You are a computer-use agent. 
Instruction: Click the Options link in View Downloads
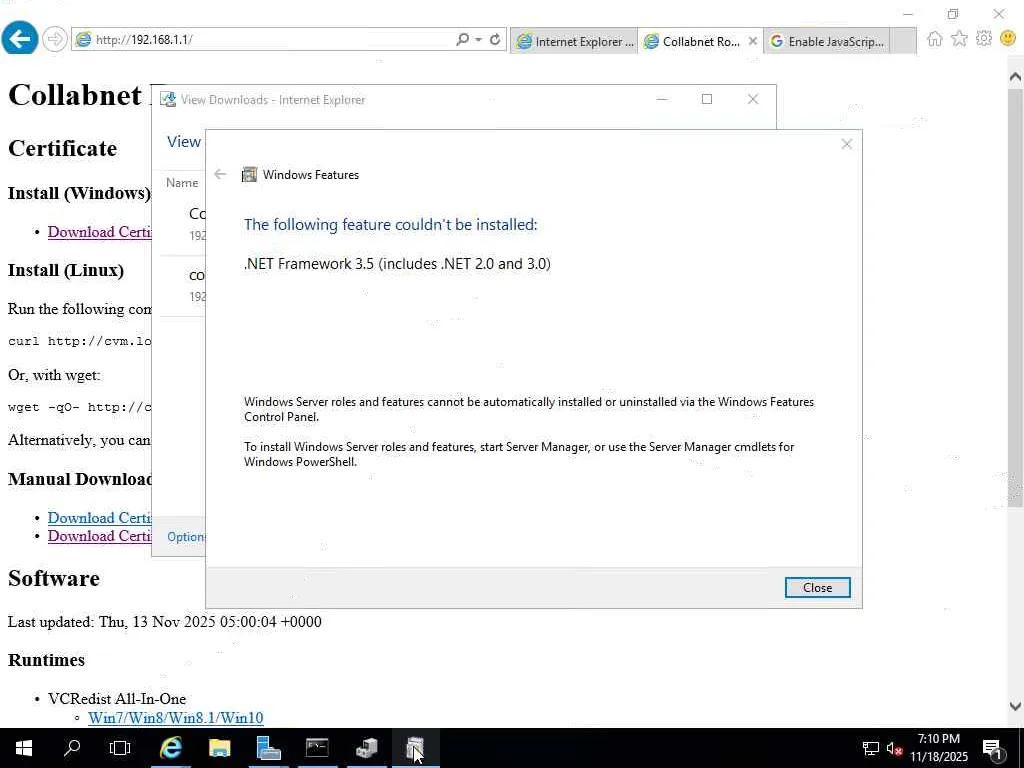(x=186, y=536)
